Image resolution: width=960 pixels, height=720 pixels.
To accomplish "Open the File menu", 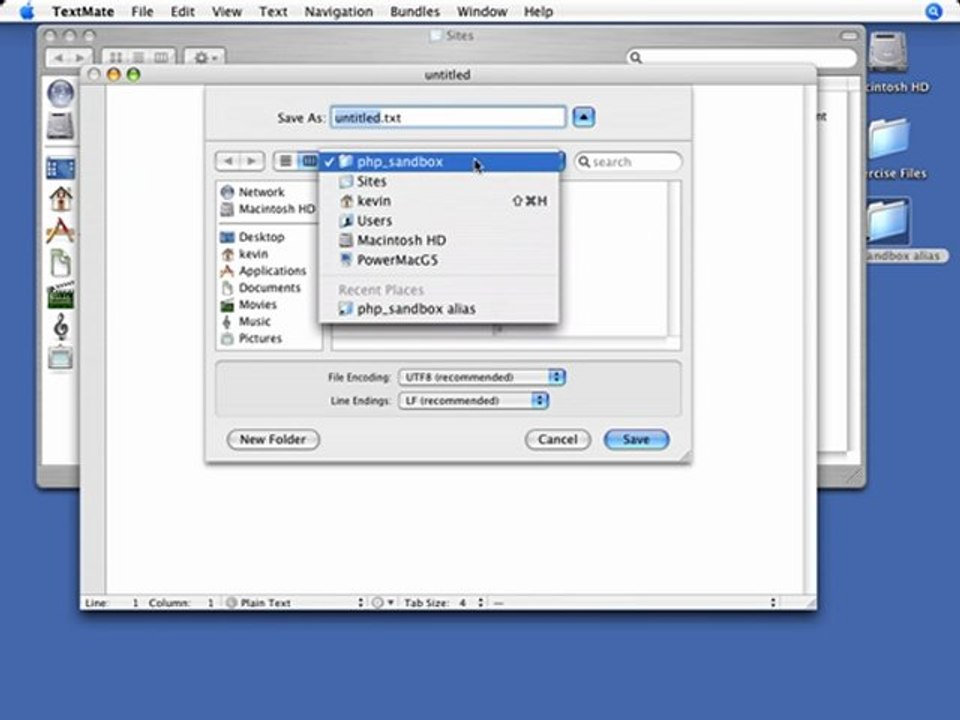I will pyautogui.click(x=142, y=12).
